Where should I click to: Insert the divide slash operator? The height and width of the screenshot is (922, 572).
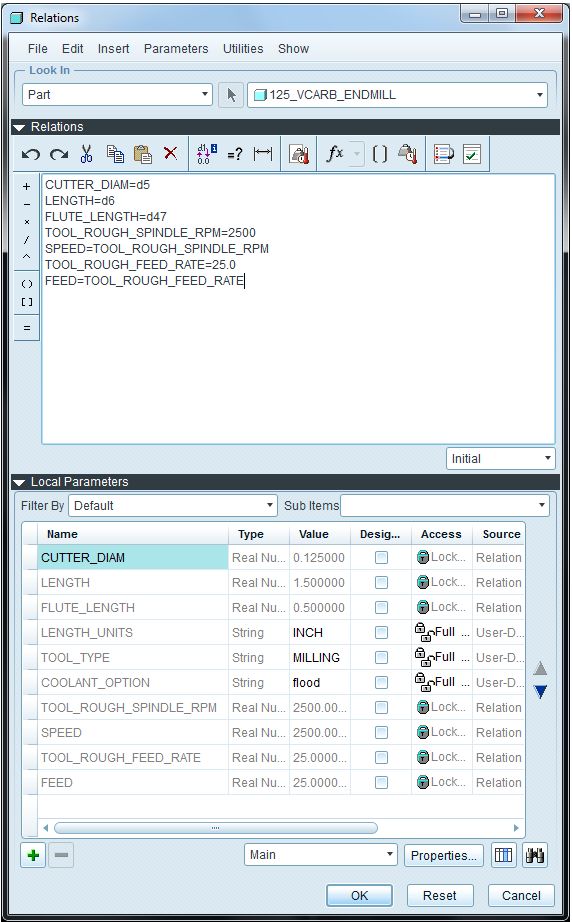tap(26, 240)
